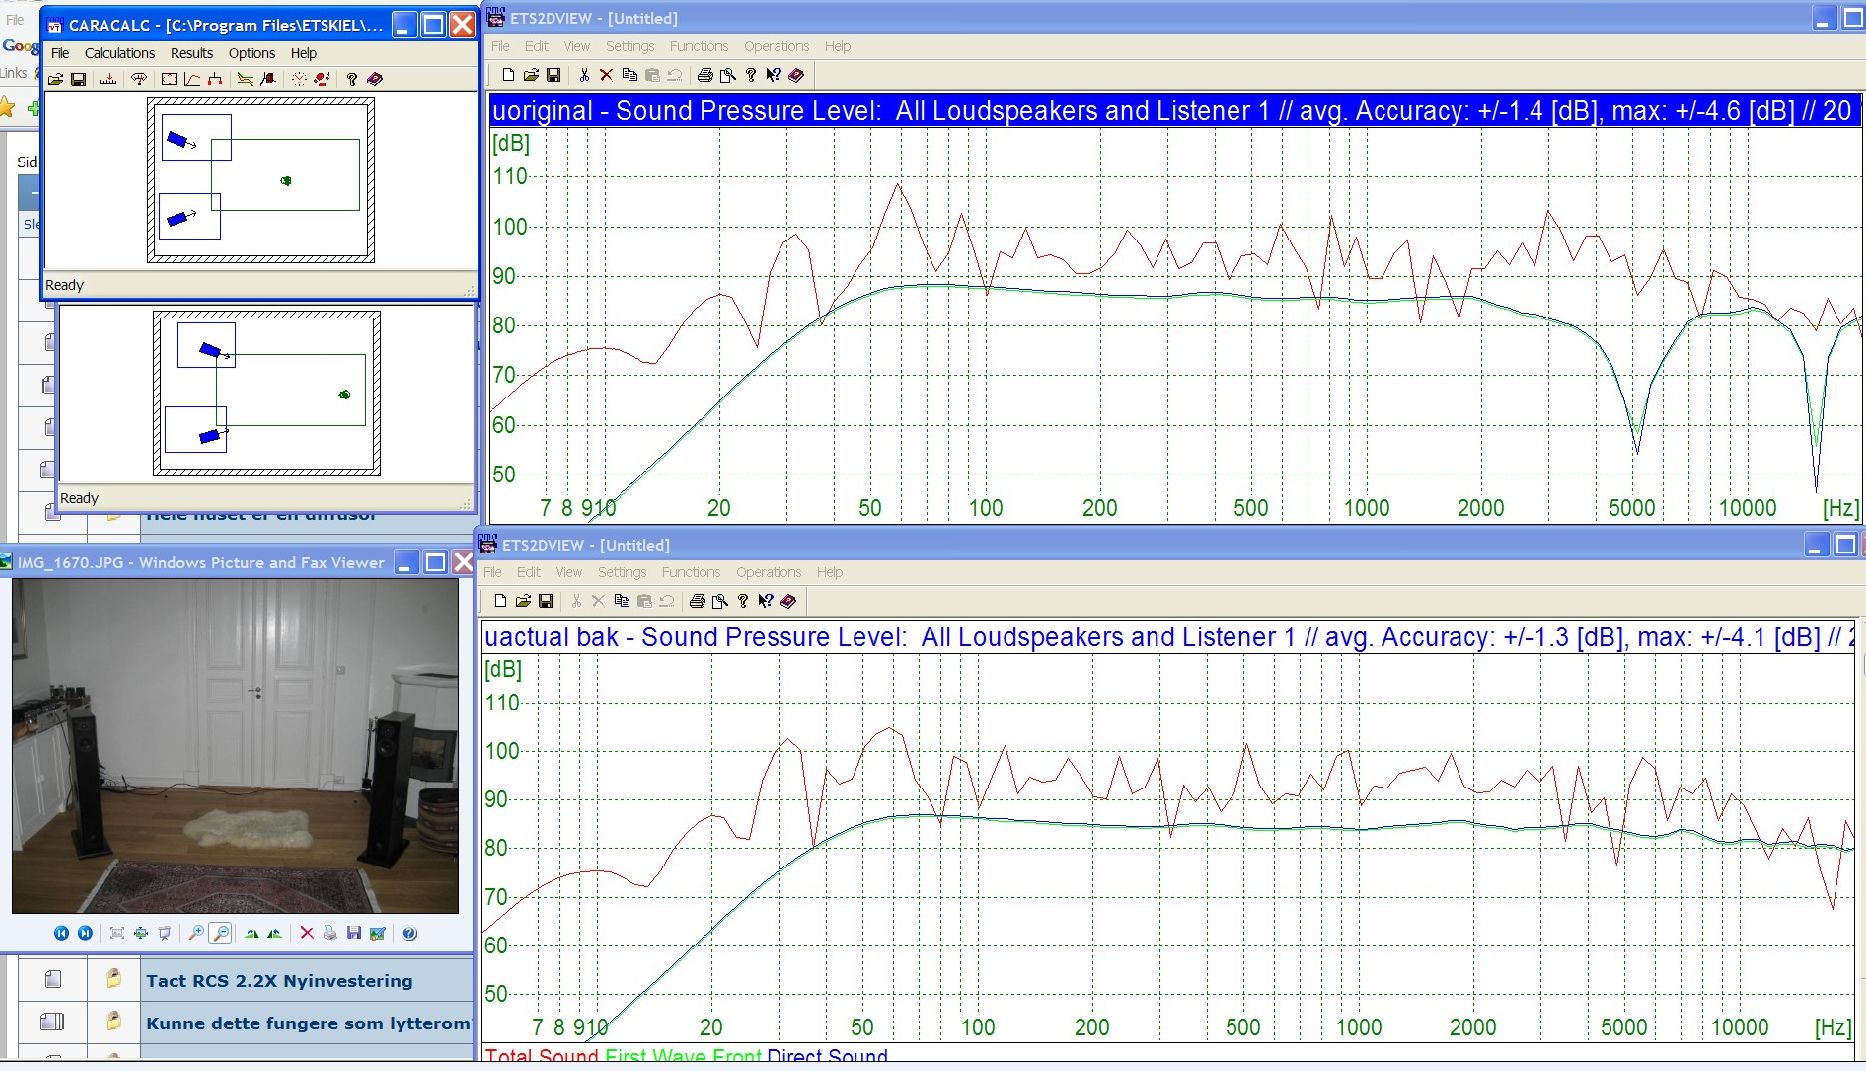Select listener marker in top CARACALC room
The height and width of the screenshot is (1071, 1866).
286,181
